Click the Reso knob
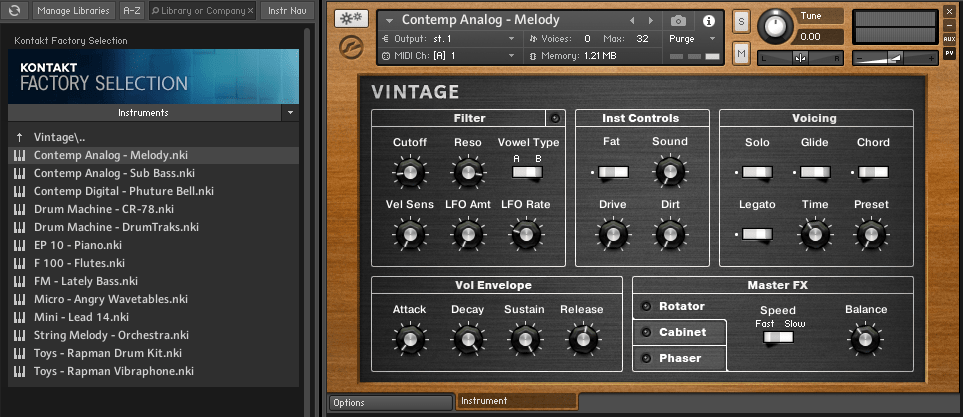Image resolution: width=963 pixels, height=417 pixels. pyautogui.click(x=467, y=172)
